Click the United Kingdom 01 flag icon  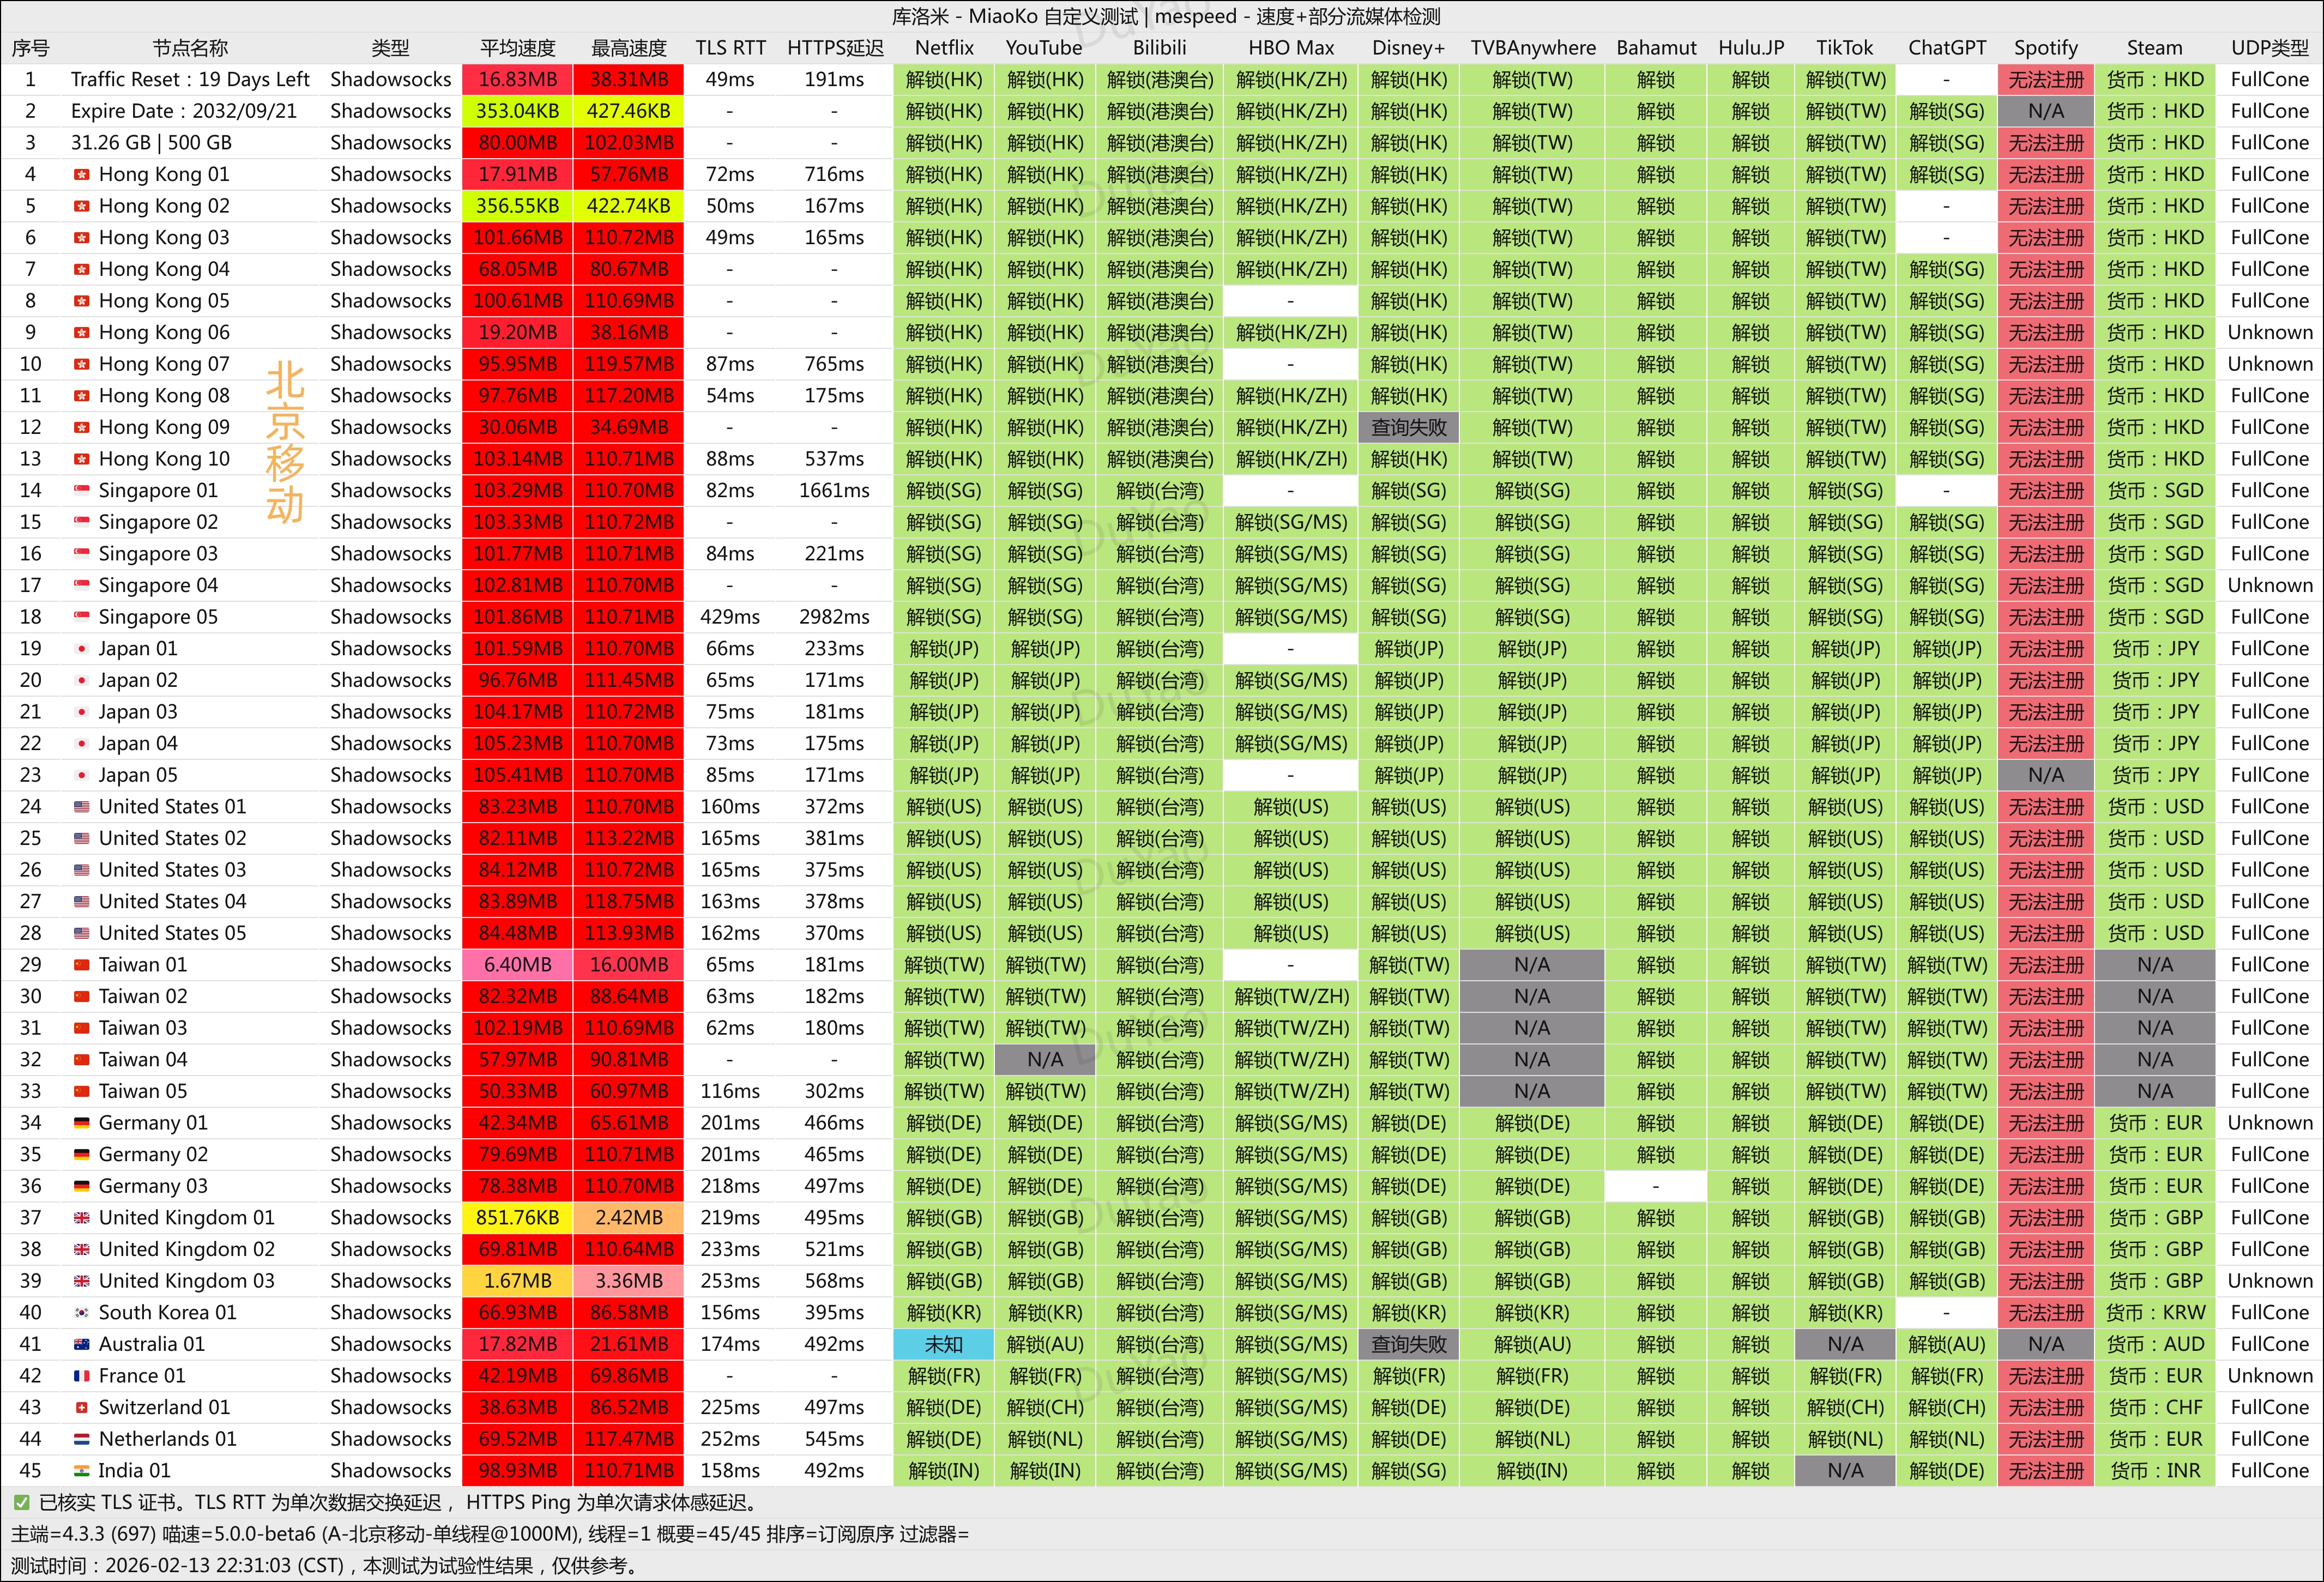pyautogui.click(x=82, y=1218)
